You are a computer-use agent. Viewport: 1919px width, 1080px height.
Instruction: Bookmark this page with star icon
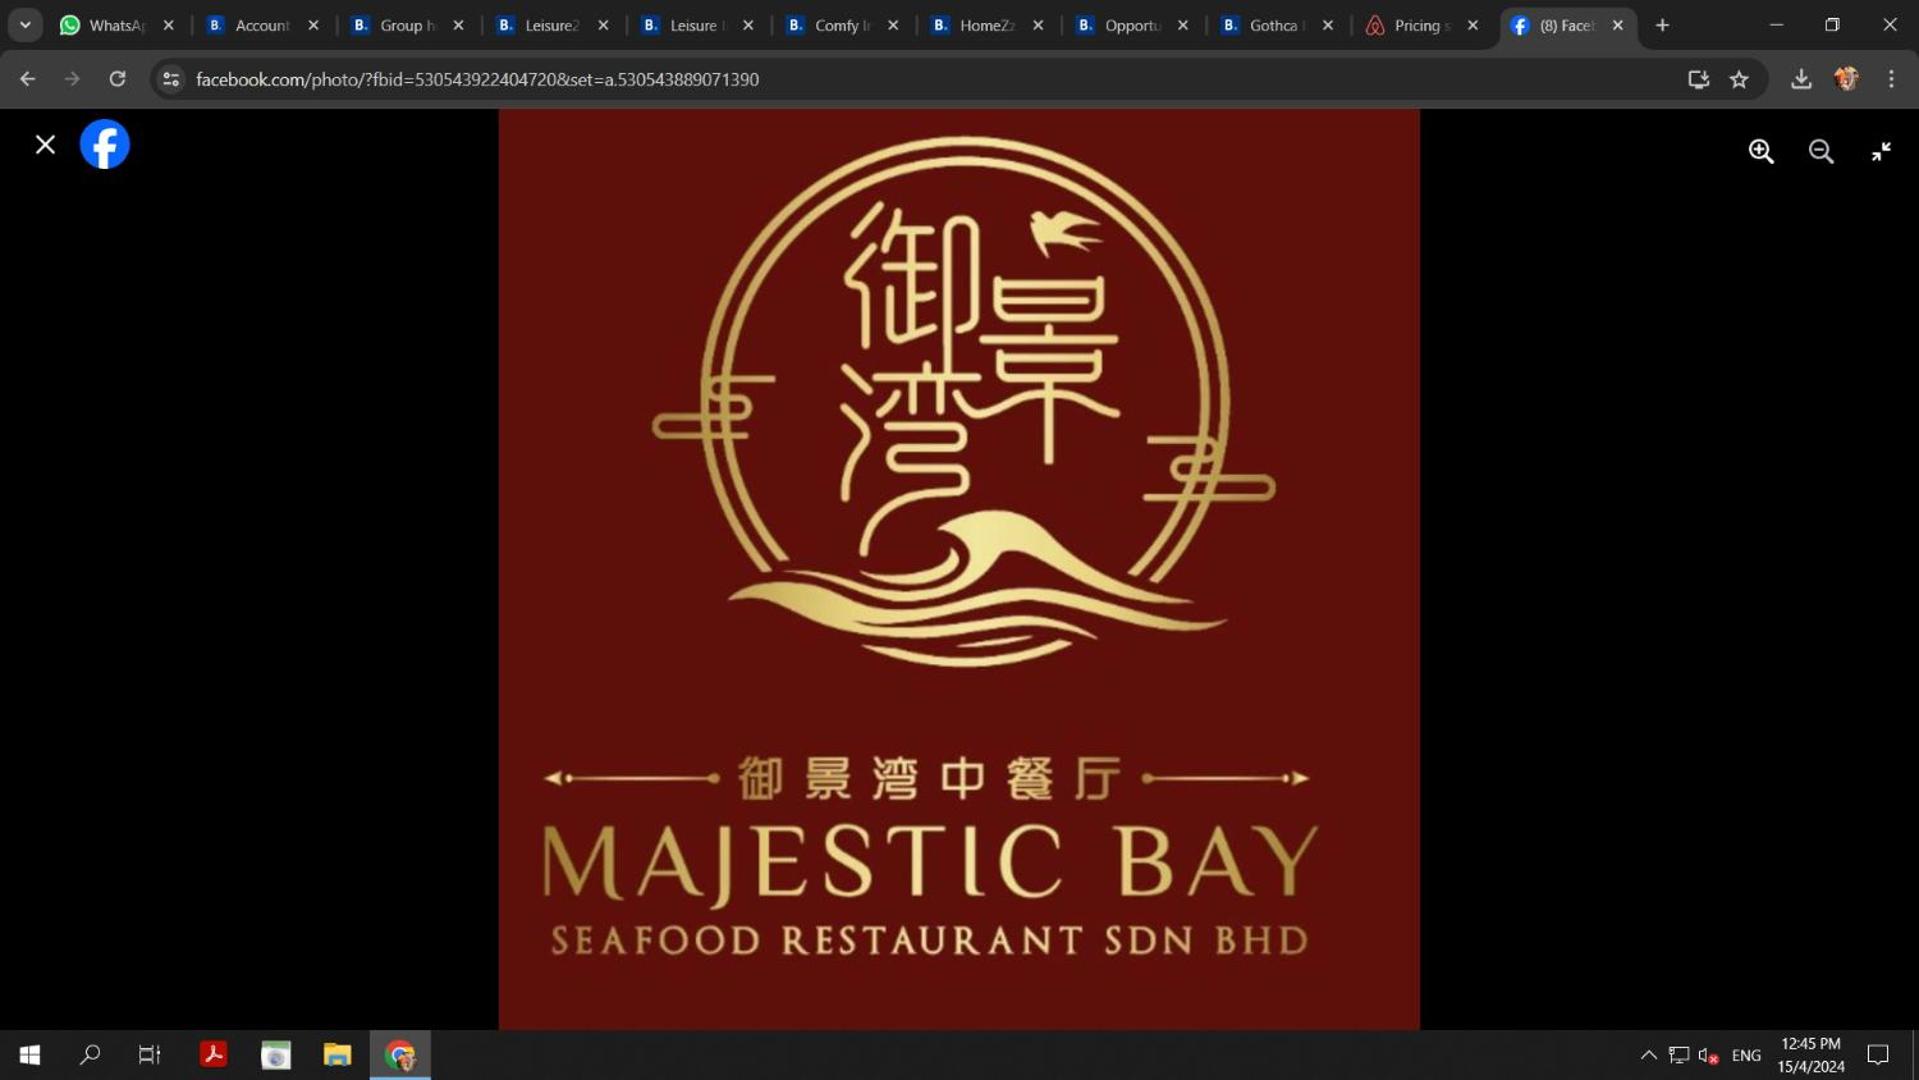tap(1739, 79)
